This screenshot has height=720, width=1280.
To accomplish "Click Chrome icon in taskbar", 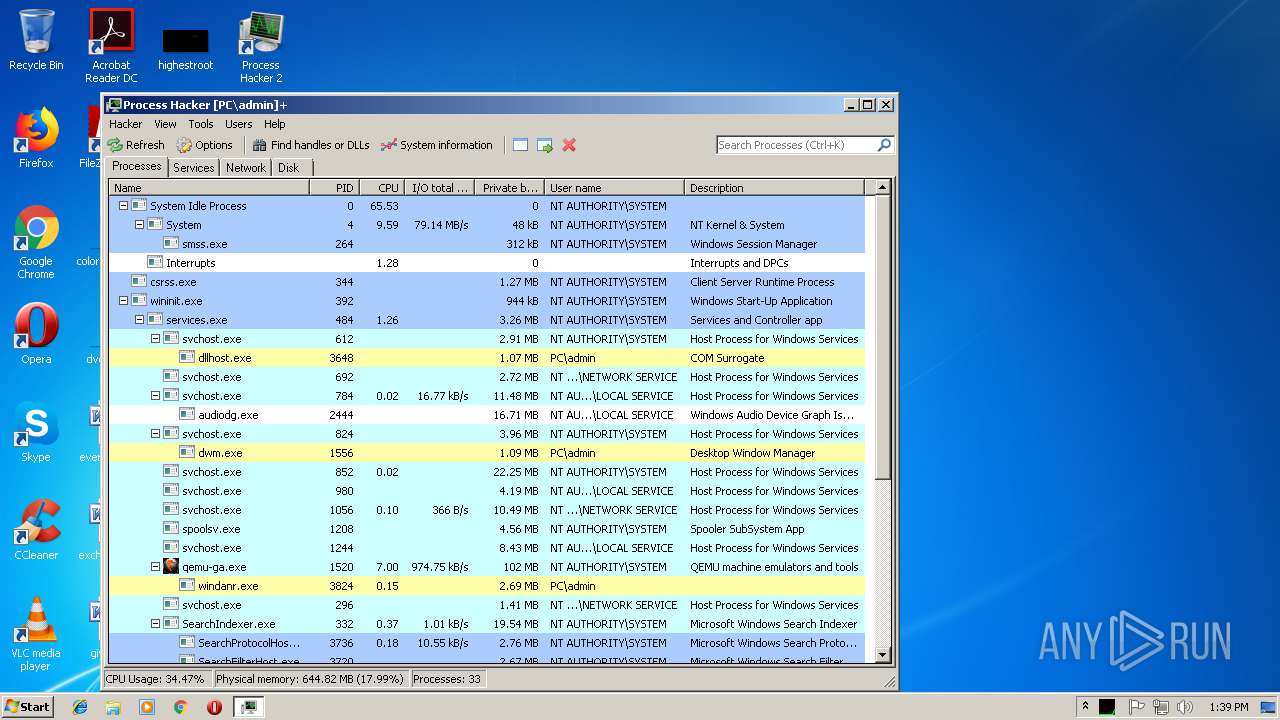I will tap(180, 707).
